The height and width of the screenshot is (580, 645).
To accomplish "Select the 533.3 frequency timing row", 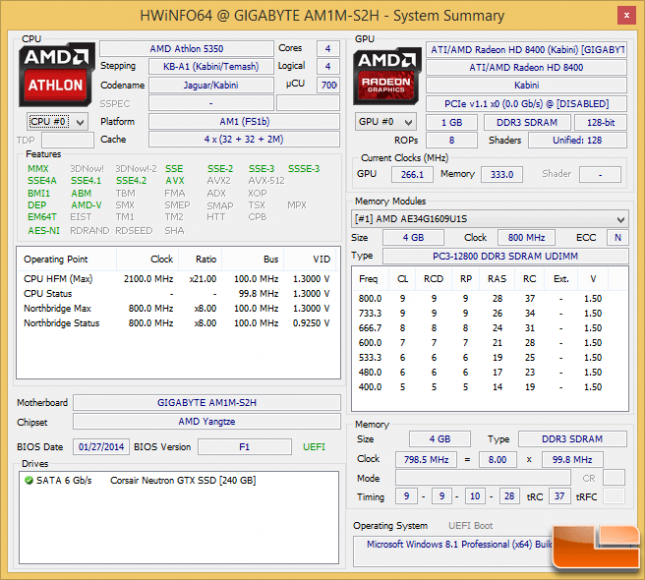I will (490, 358).
